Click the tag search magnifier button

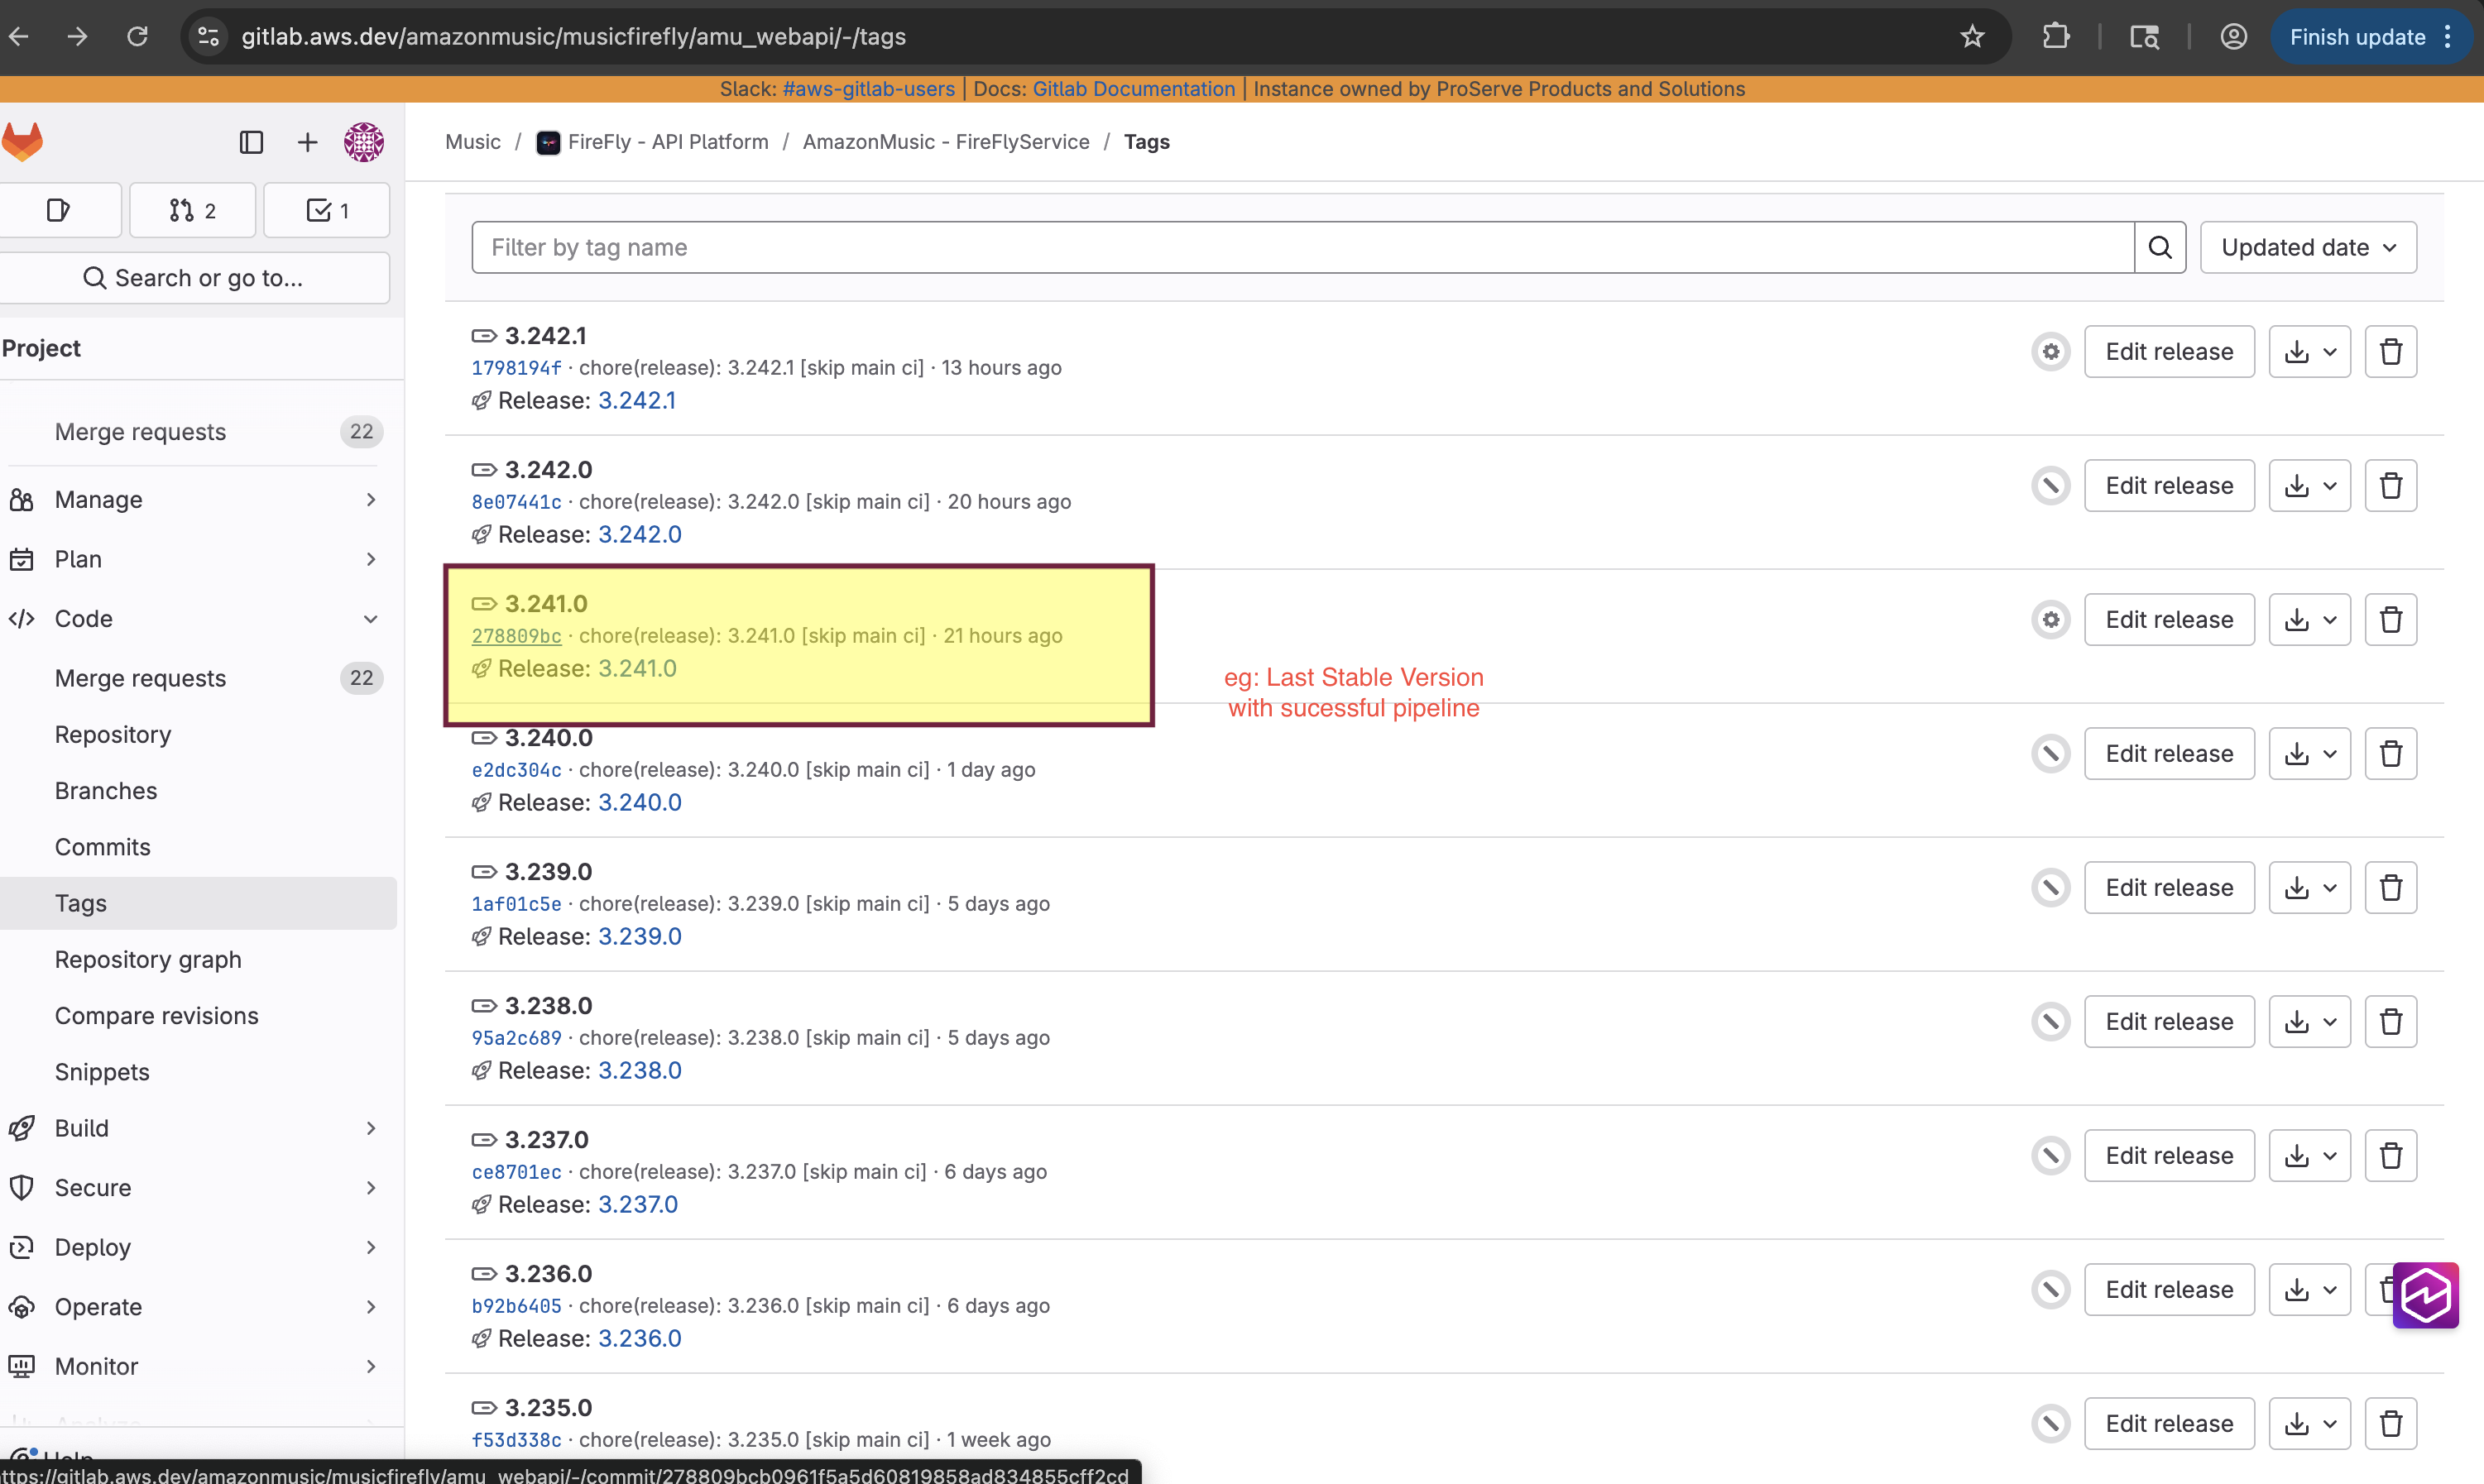2159,247
